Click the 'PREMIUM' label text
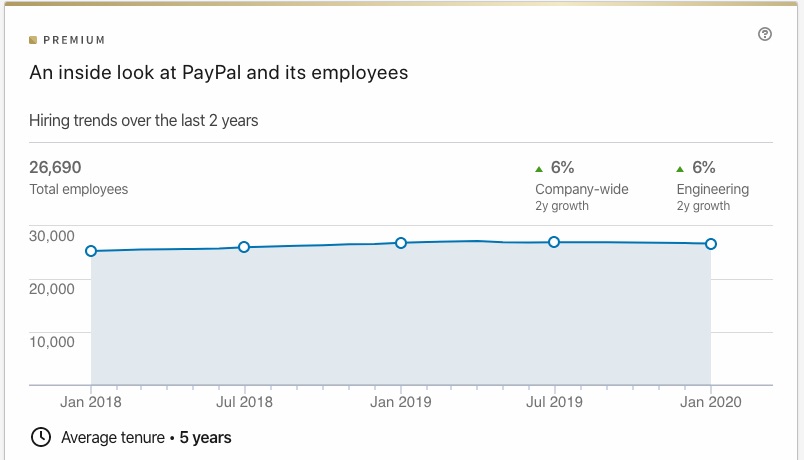804x460 pixels. [74, 40]
